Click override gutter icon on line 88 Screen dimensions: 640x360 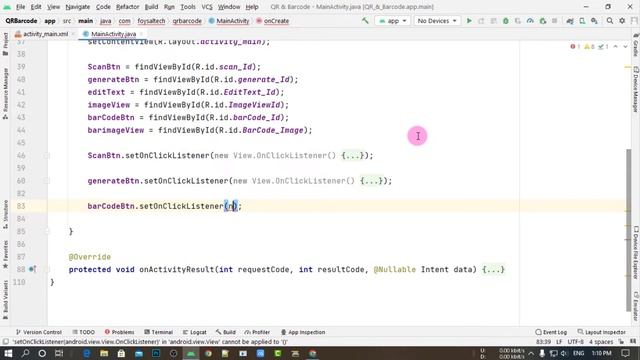click(32, 269)
